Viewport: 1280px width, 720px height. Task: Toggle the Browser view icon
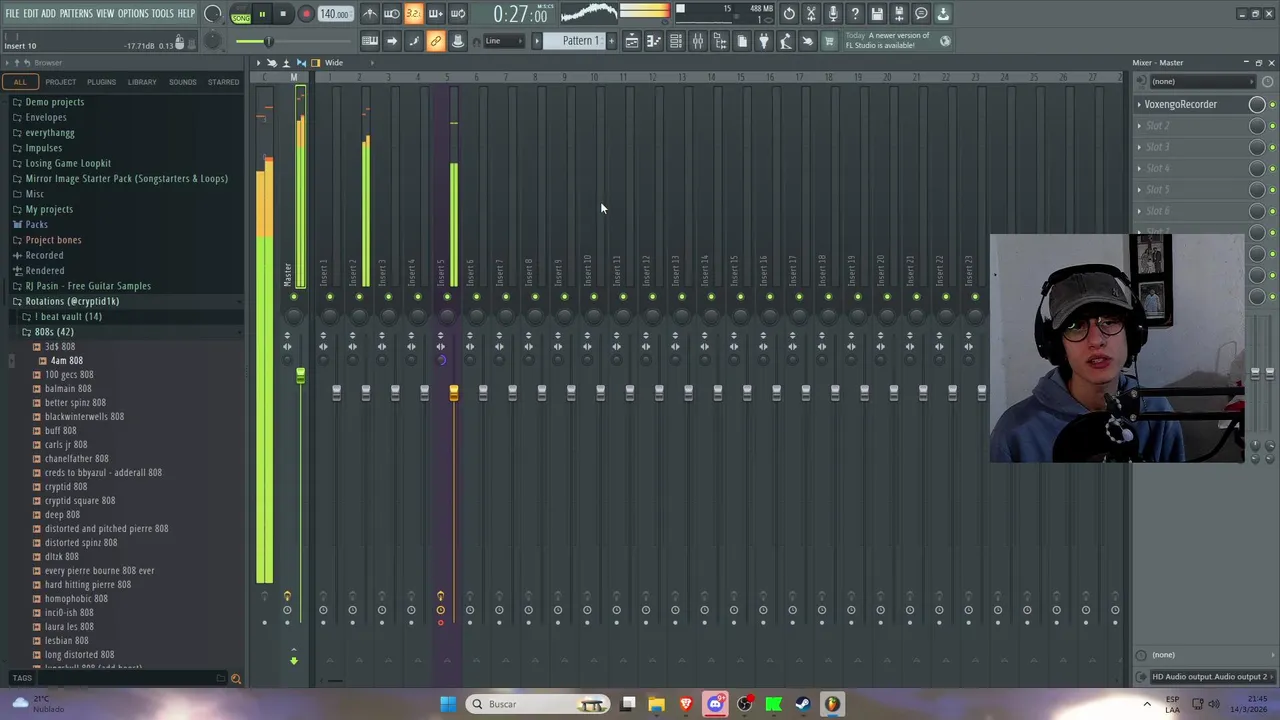tap(720, 41)
